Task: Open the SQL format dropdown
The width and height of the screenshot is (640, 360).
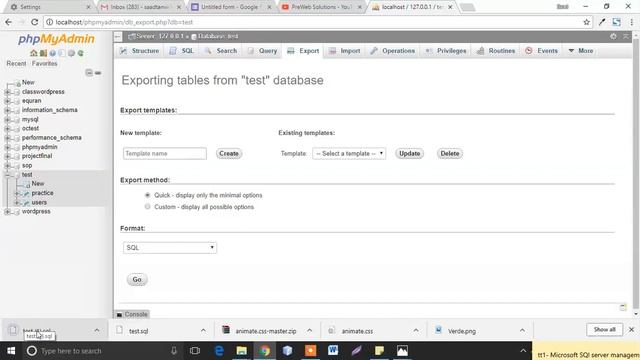Action: (170, 248)
